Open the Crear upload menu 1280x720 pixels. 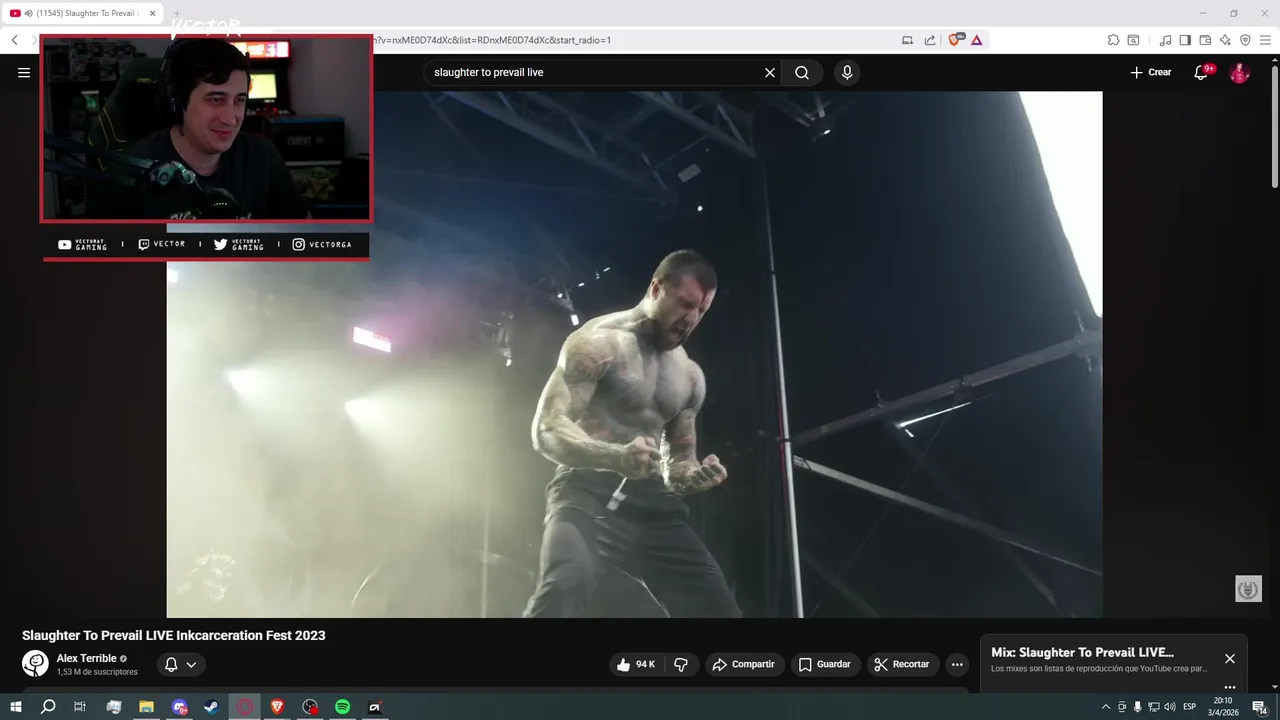1151,73
